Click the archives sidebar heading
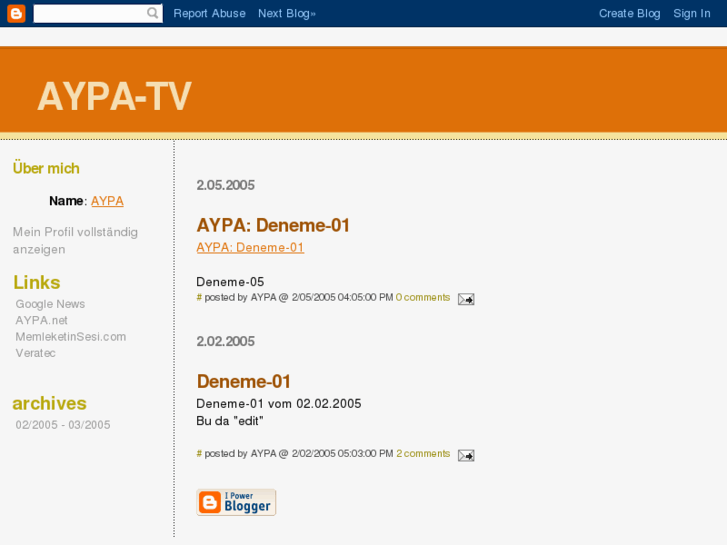 point(50,404)
